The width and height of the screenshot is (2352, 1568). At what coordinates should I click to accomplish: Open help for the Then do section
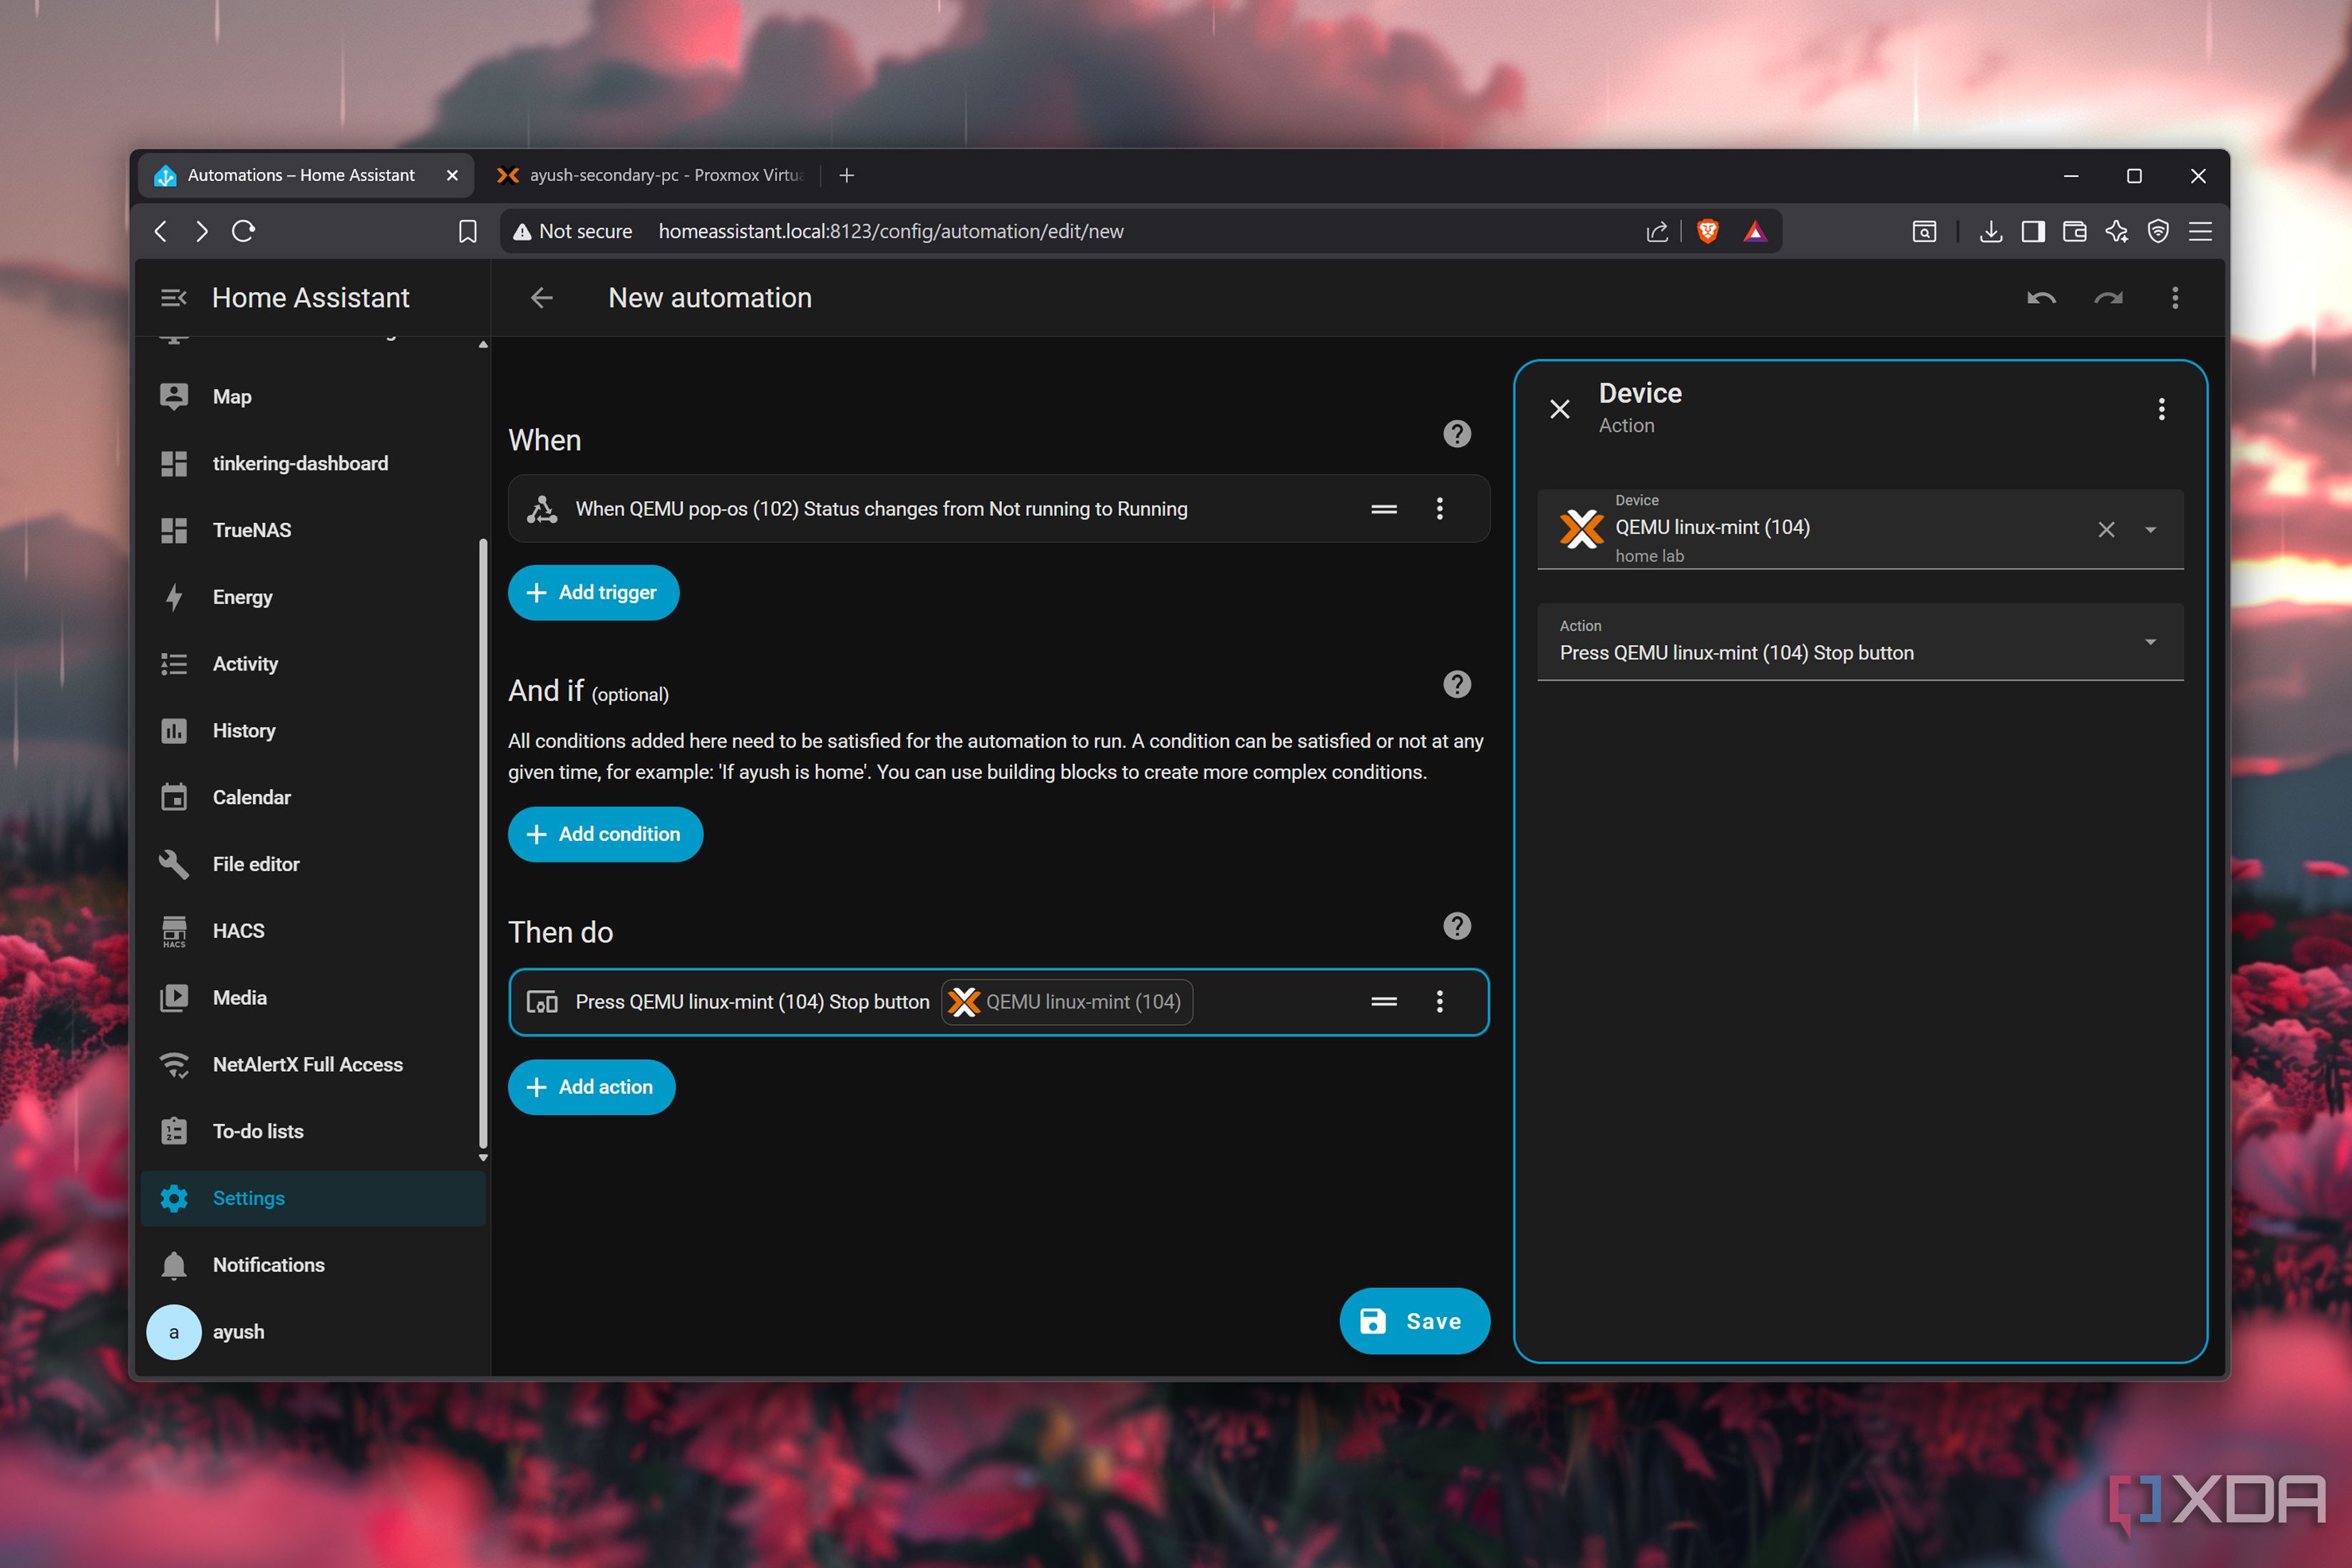click(x=1457, y=926)
